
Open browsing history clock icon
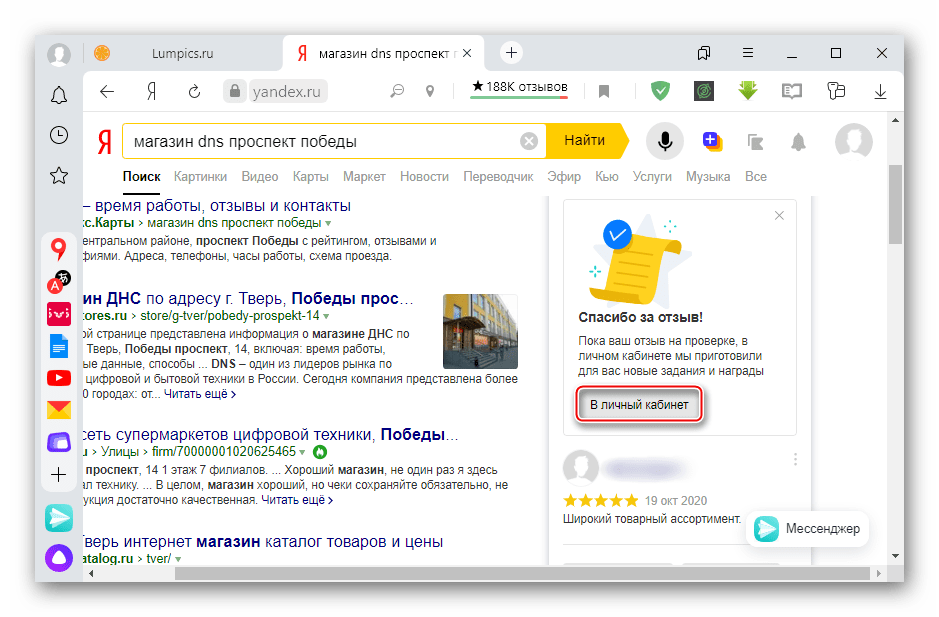pyautogui.click(x=59, y=135)
